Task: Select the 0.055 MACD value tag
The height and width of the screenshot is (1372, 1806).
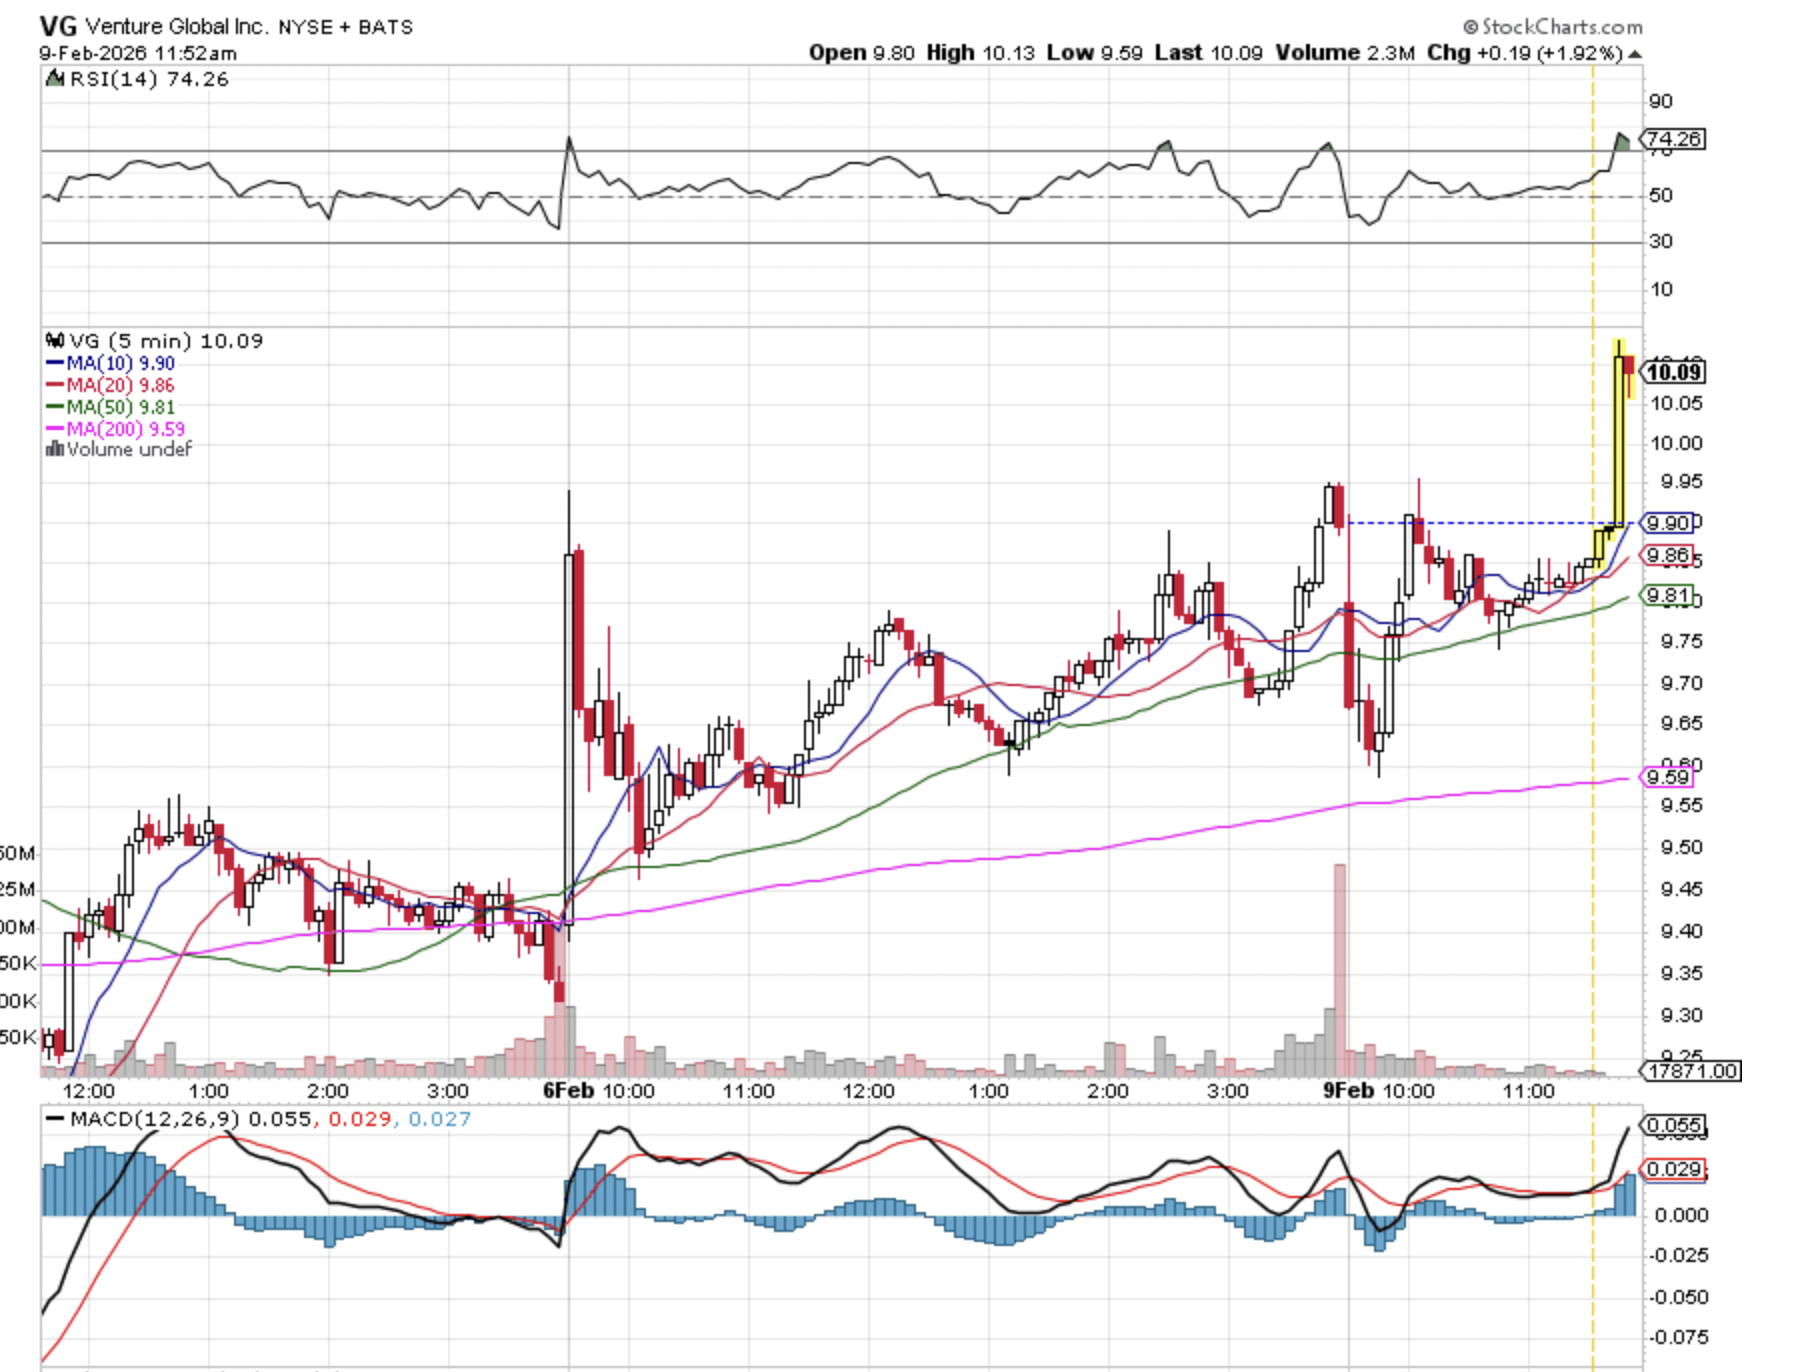Action: [1674, 1125]
